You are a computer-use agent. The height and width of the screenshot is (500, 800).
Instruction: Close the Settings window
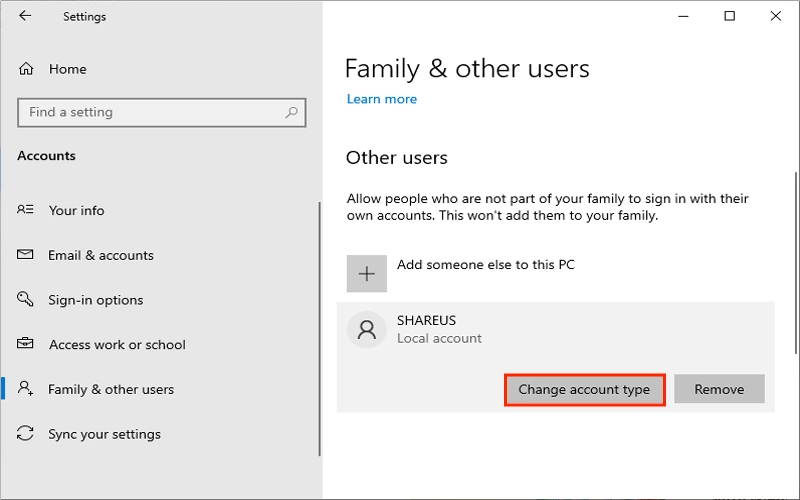point(776,16)
